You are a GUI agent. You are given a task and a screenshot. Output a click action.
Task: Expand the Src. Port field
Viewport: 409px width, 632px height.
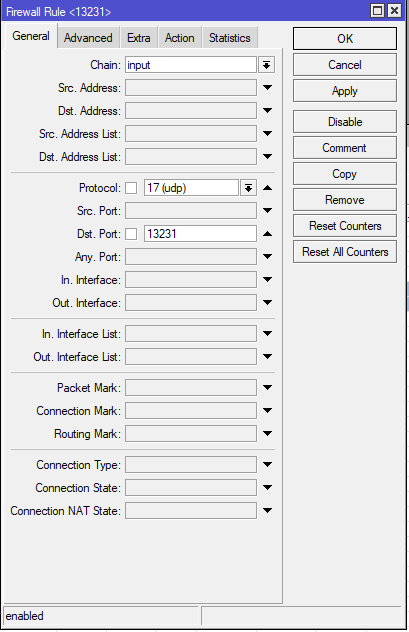[268, 210]
